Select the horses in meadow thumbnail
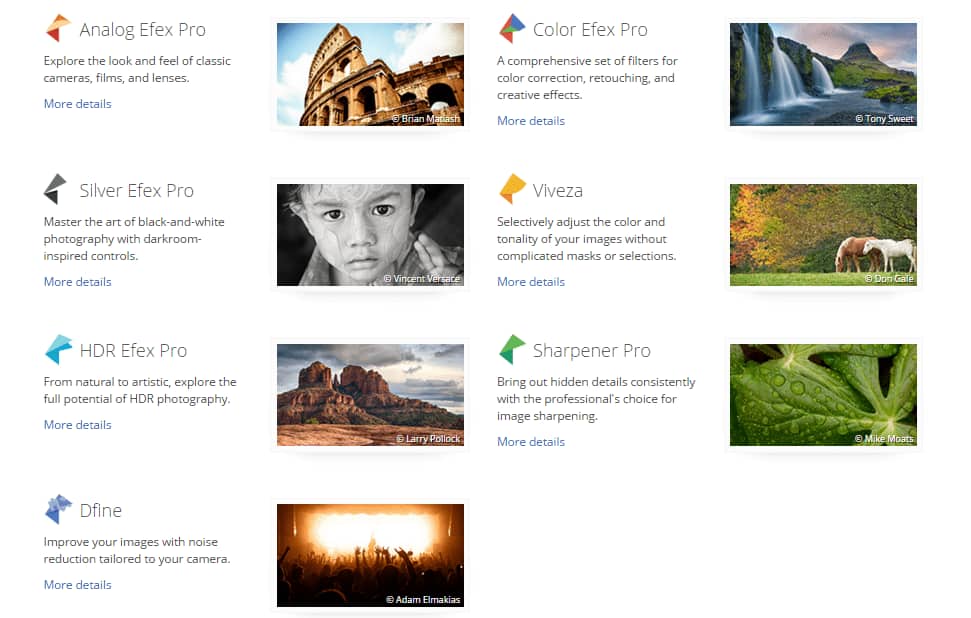Viewport: 971px width, 618px height. (823, 235)
